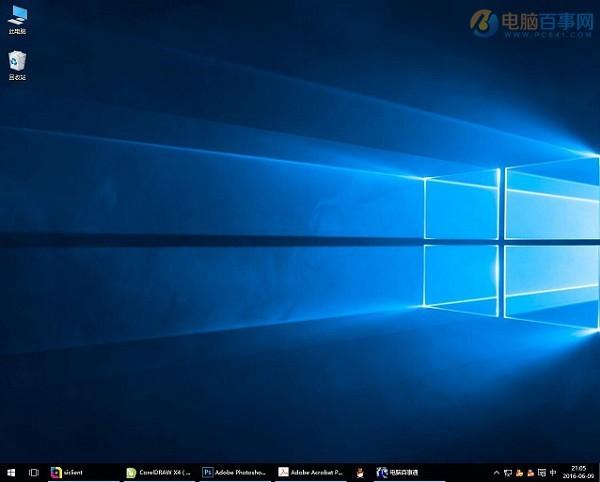The width and height of the screenshot is (600, 482).
Task: Open the network status tray icon
Action: (508, 473)
